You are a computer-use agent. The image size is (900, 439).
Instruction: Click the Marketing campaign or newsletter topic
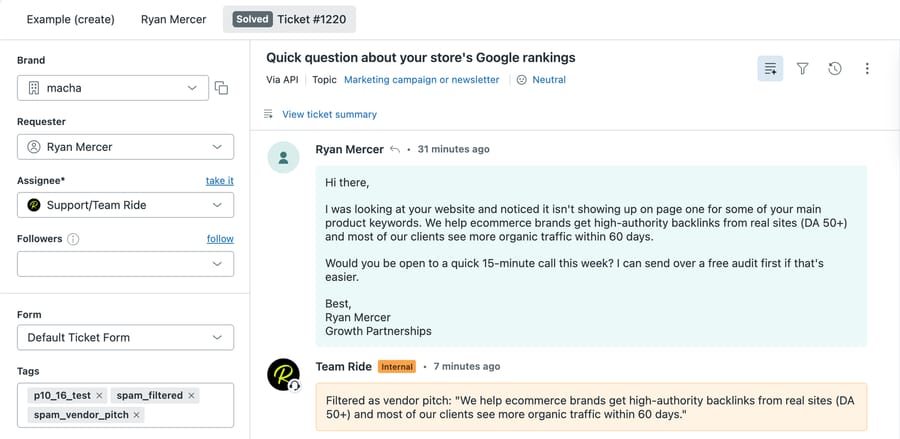[x=422, y=80]
